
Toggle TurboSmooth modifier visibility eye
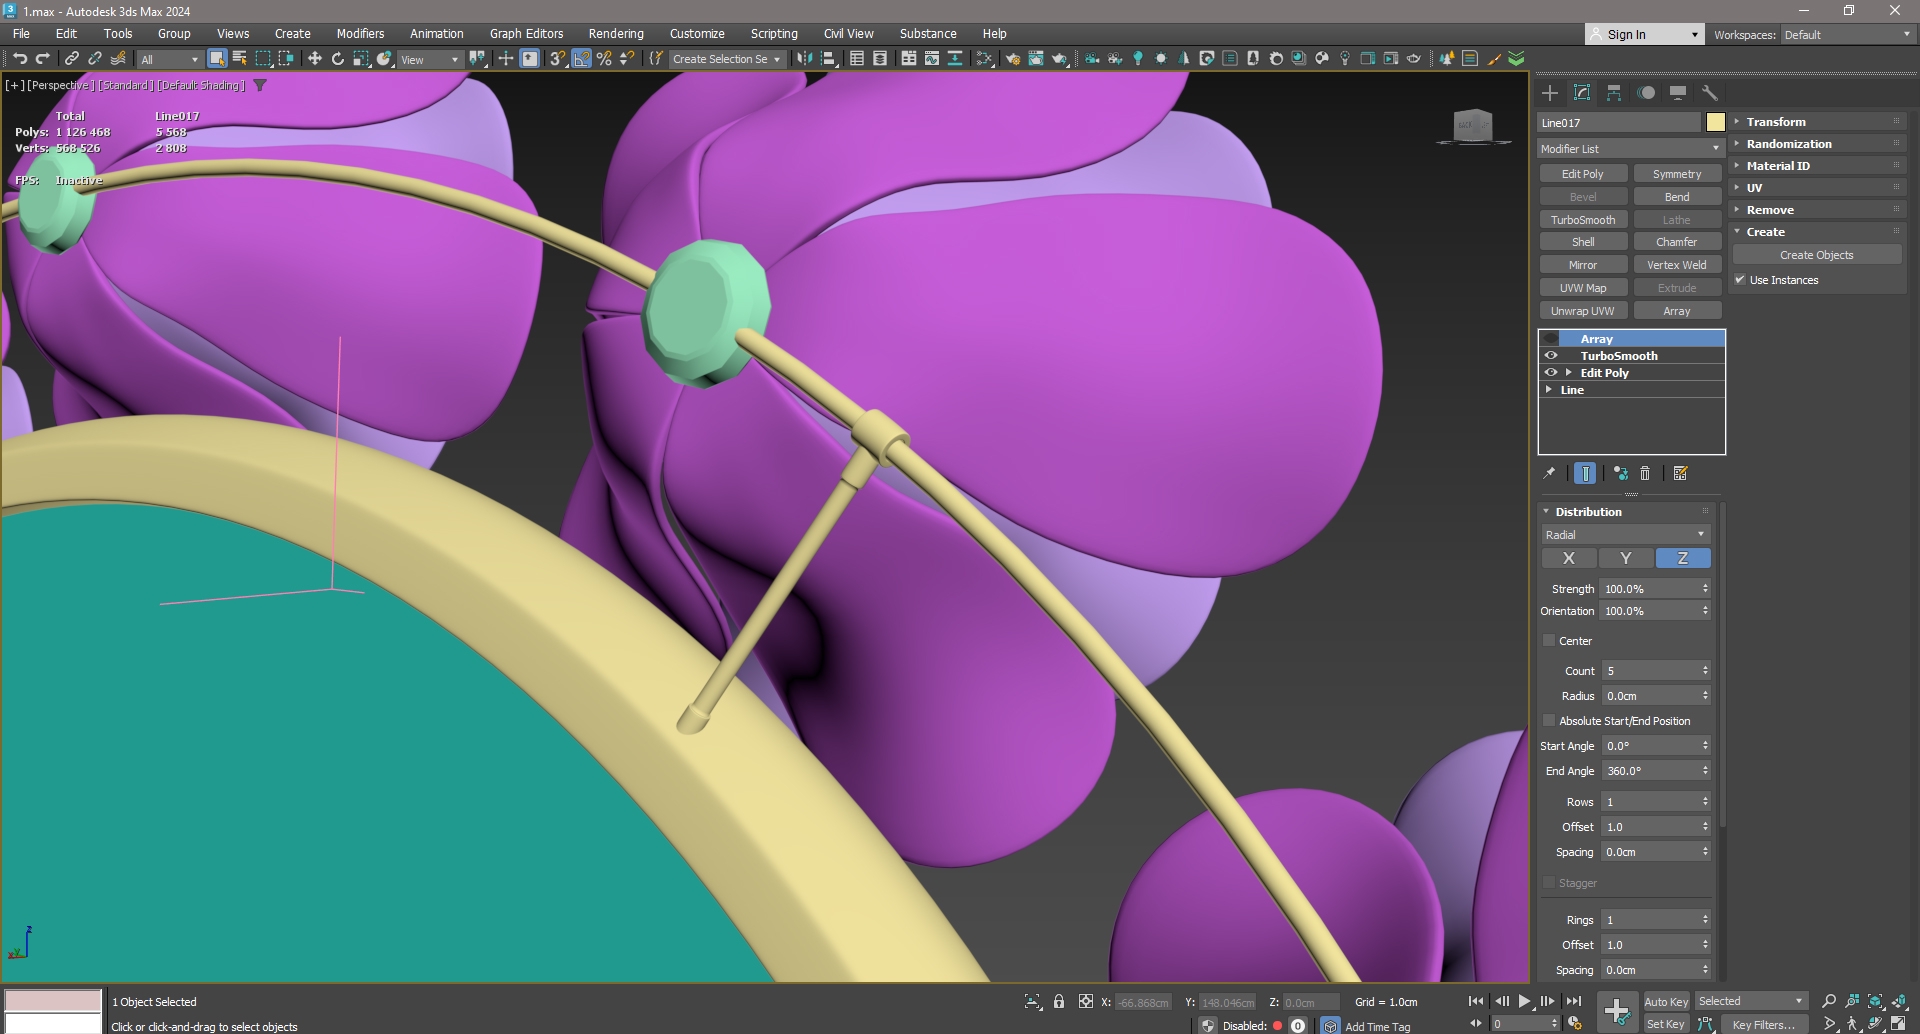click(x=1551, y=356)
